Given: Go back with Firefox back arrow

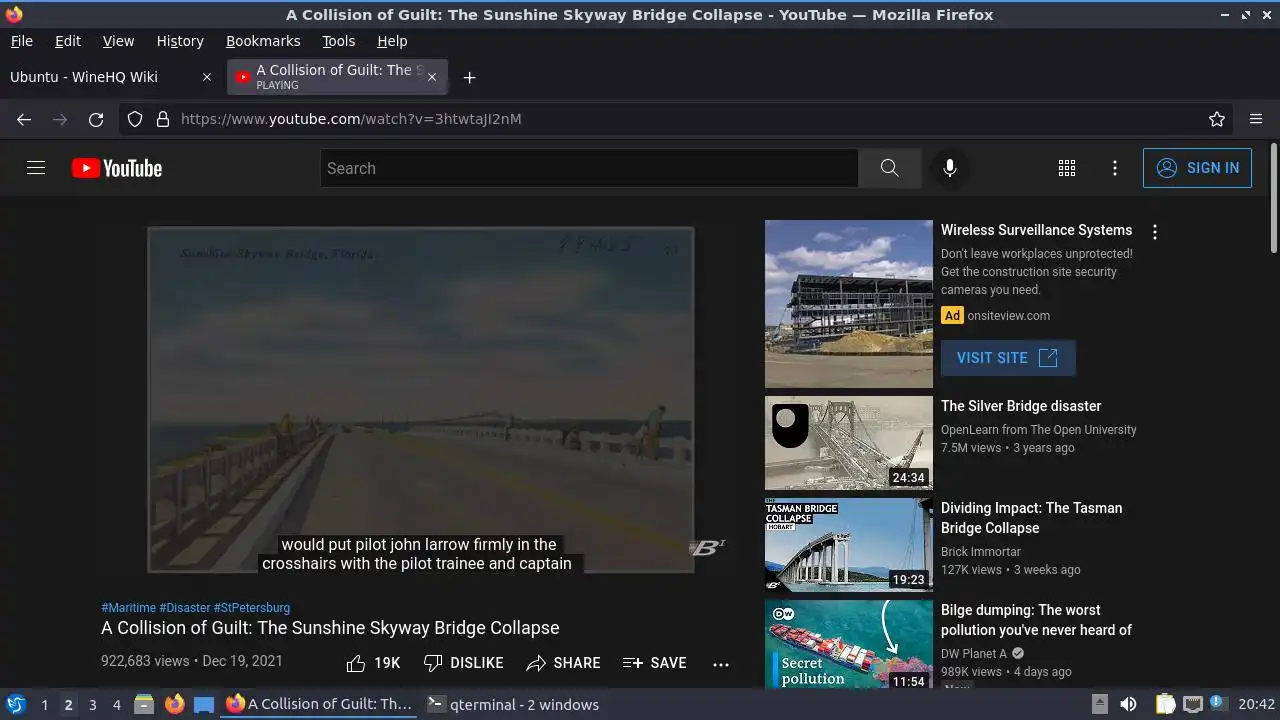Looking at the screenshot, I should (24, 119).
